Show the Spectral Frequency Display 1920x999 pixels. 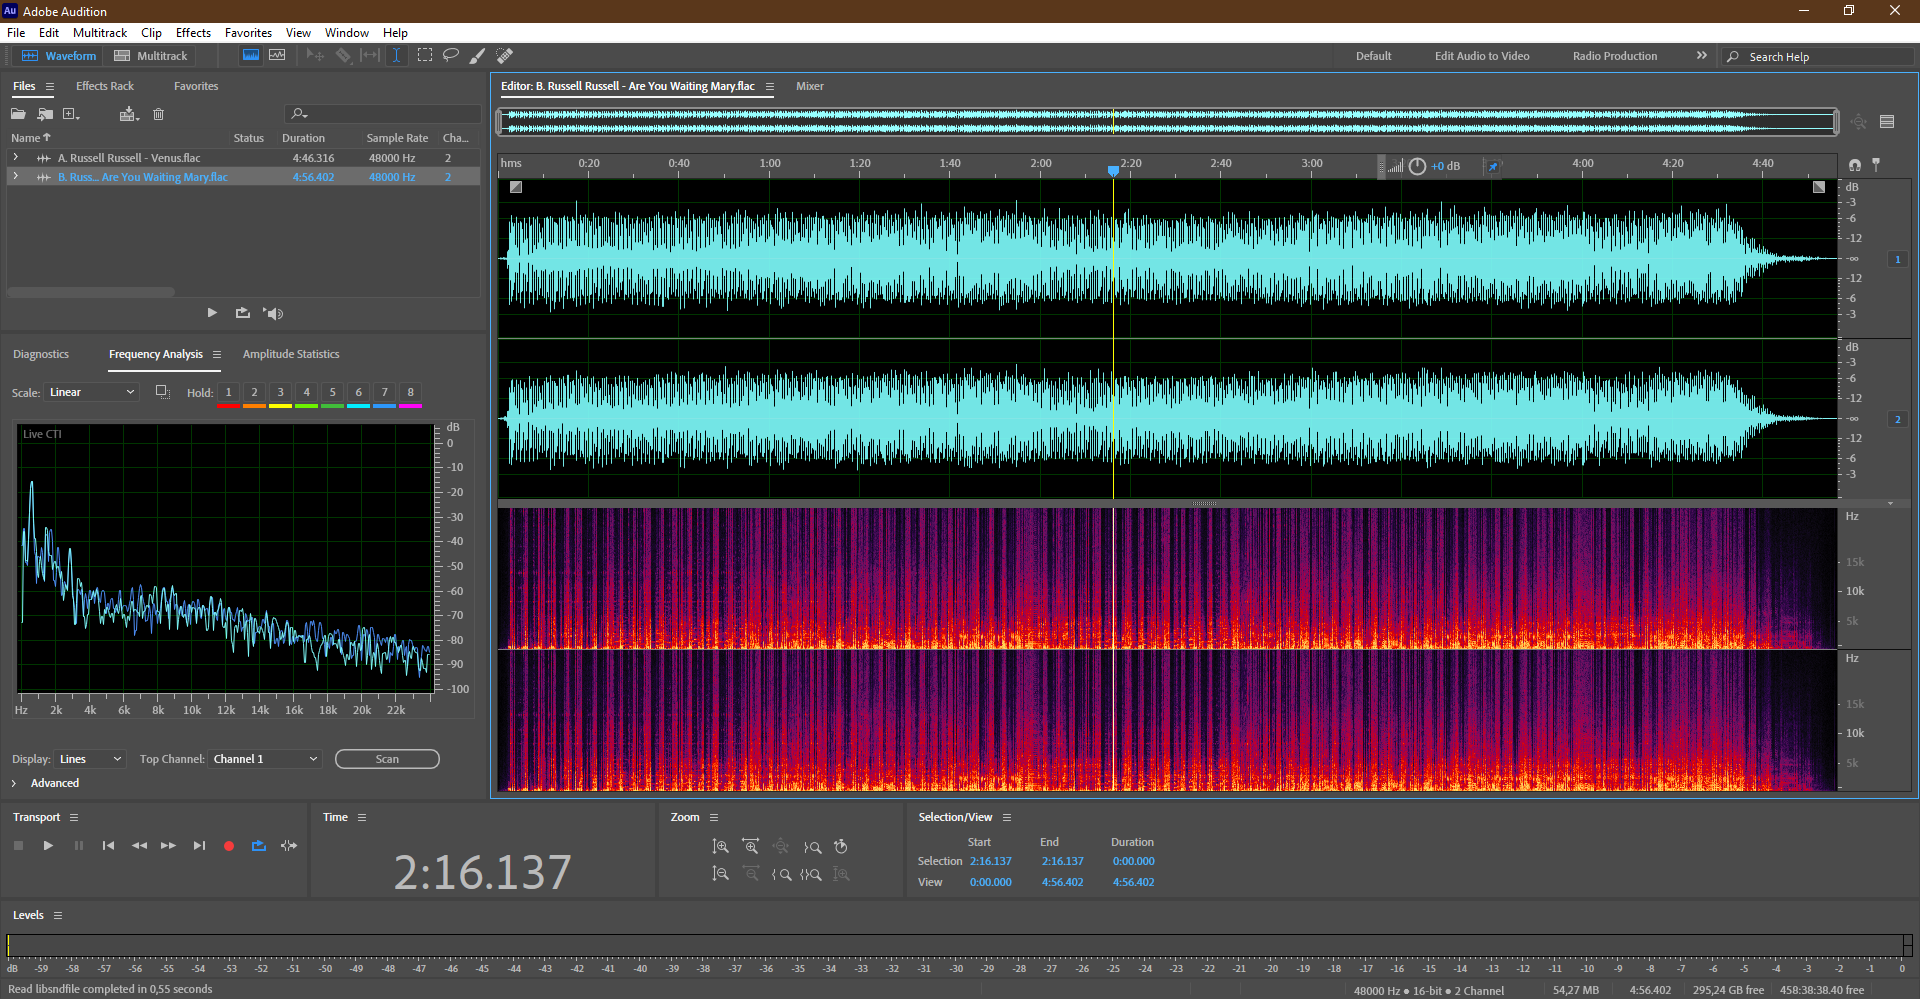coord(251,56)
